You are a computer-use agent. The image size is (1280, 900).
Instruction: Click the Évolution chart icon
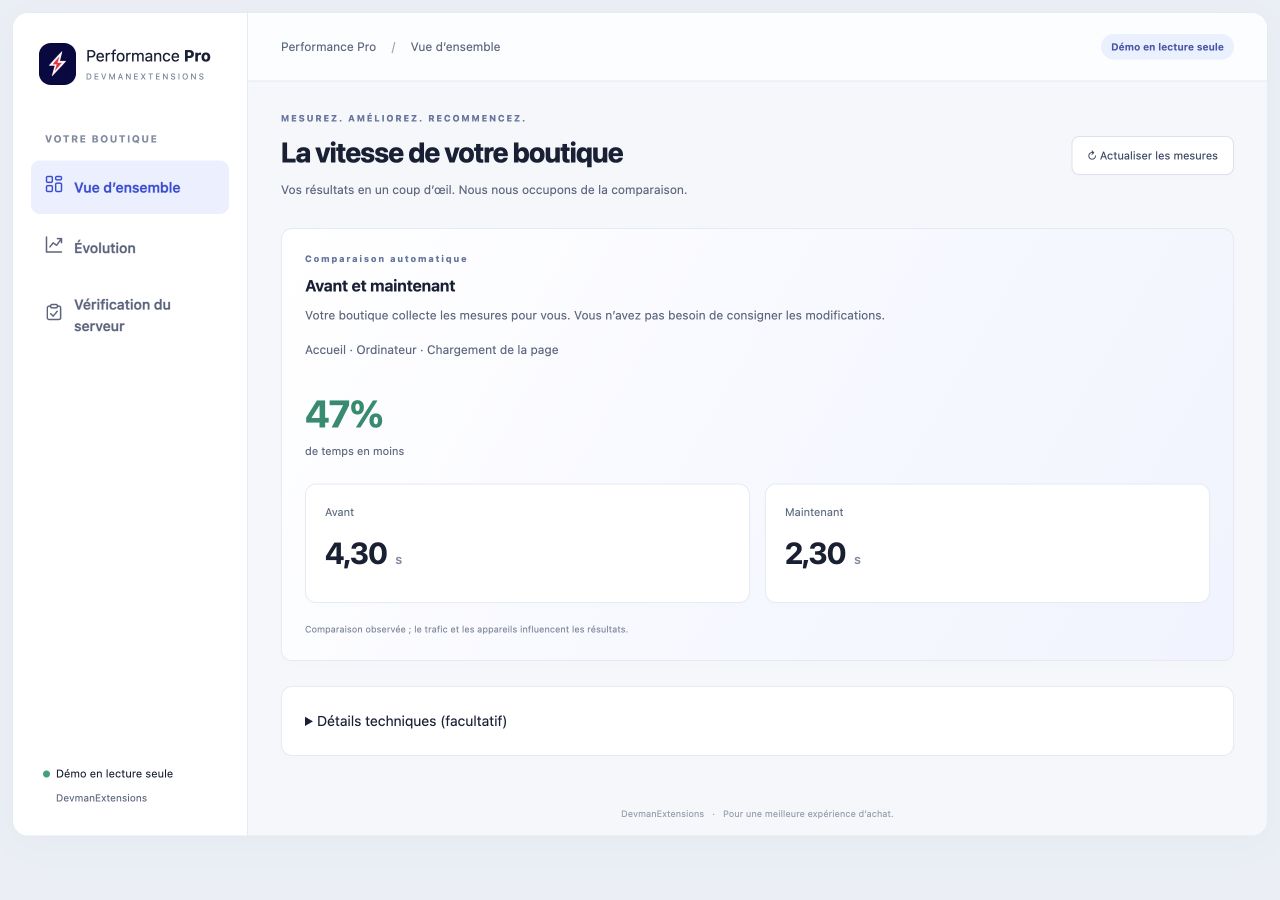54,245
